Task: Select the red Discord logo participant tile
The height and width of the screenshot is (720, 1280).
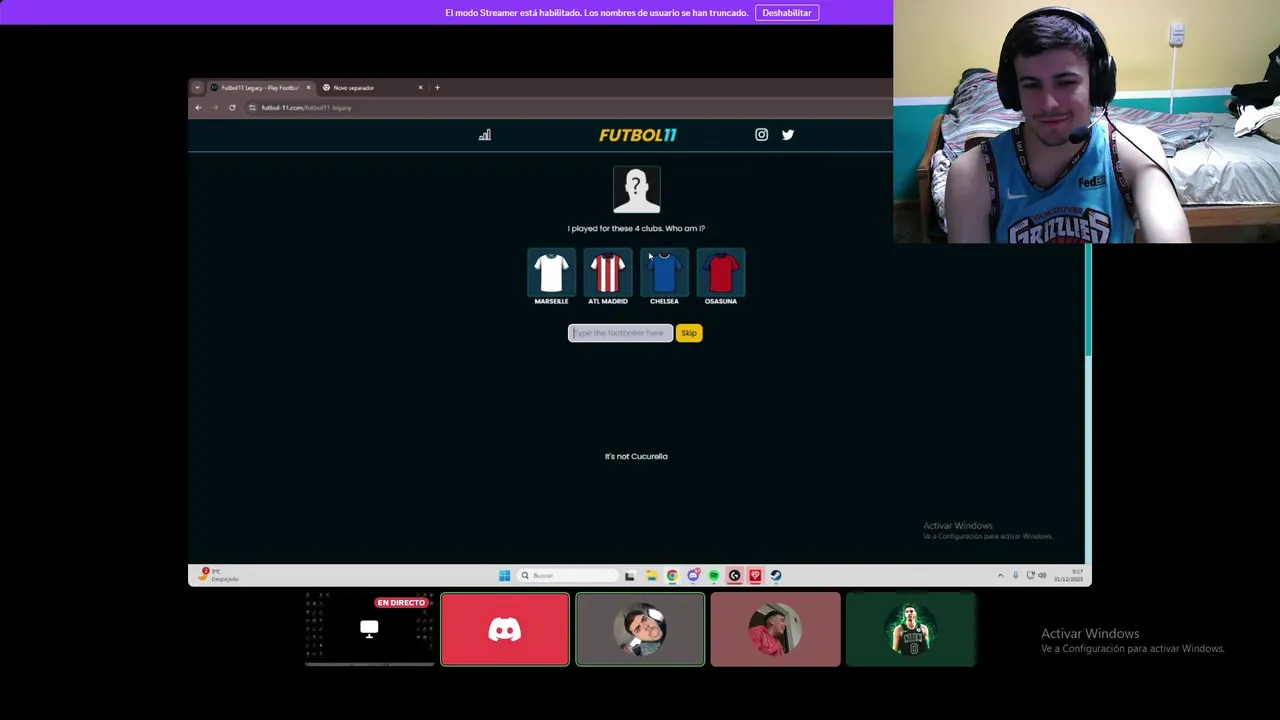Action: (x=505, y=629)
